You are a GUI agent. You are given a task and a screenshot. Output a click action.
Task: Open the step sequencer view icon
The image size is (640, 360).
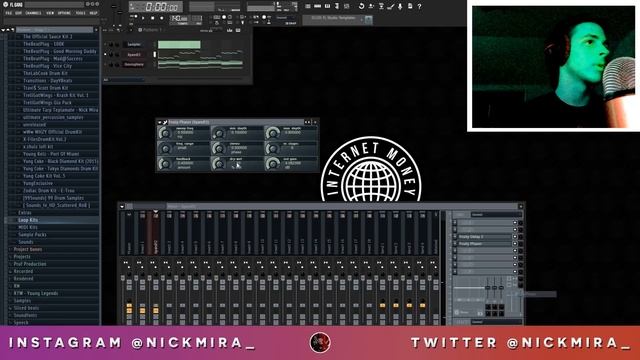point(318,7)
